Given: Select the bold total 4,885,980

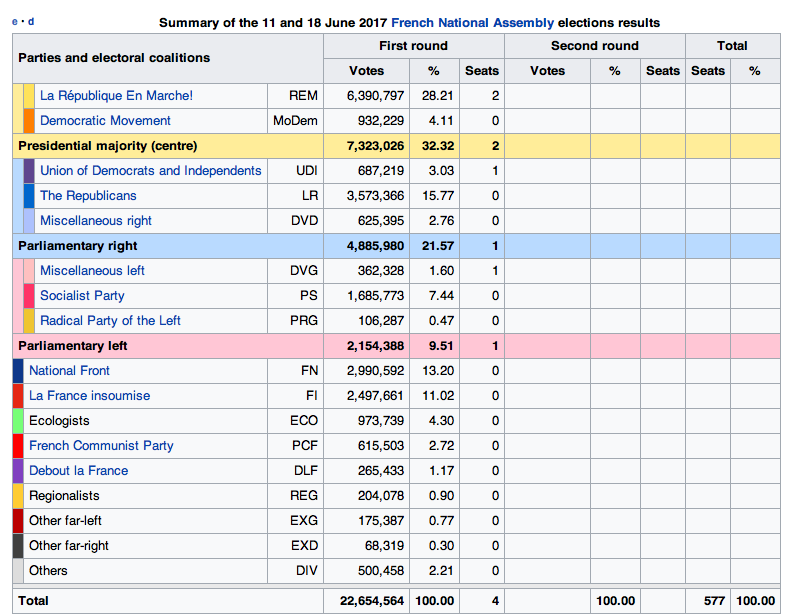Looking at the screenshot, I should click(x=375, y=245).
